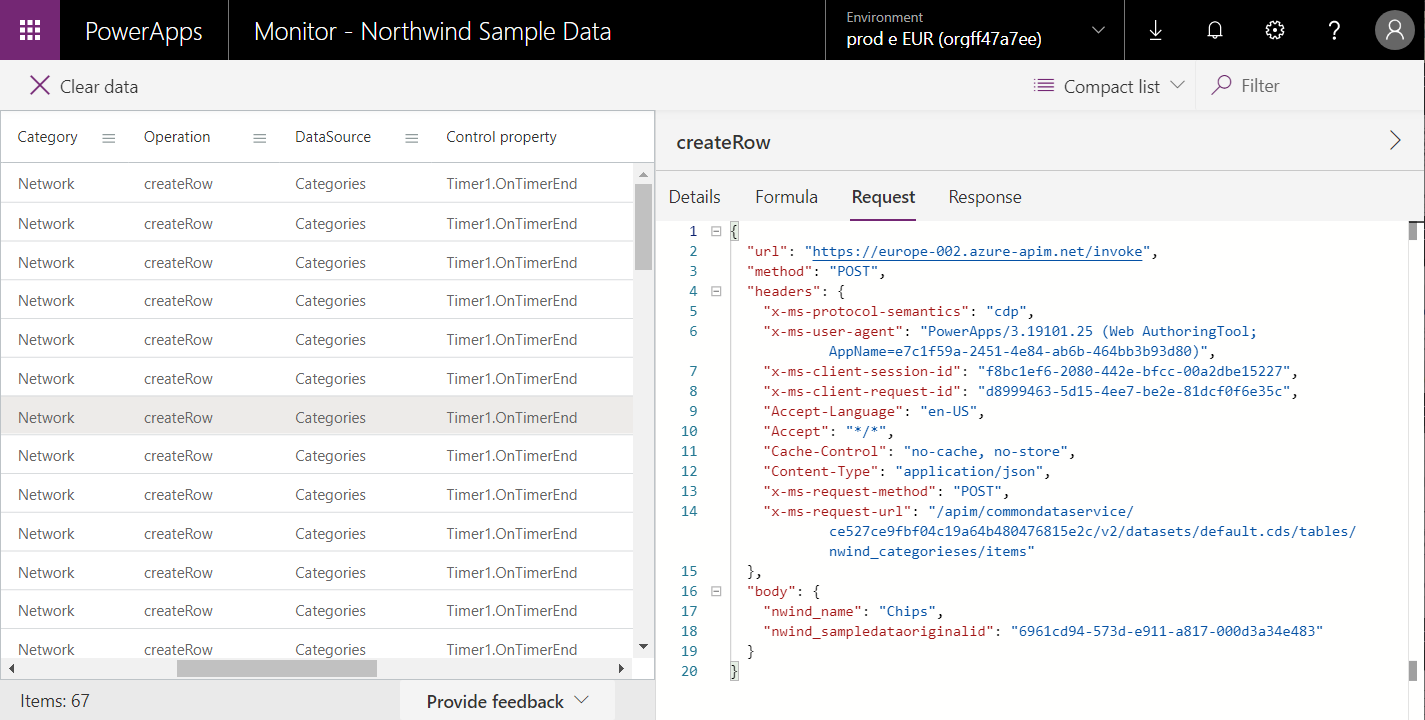
Task: Open the Compact list dropdown arrow
Action: tap(1177, 85)
